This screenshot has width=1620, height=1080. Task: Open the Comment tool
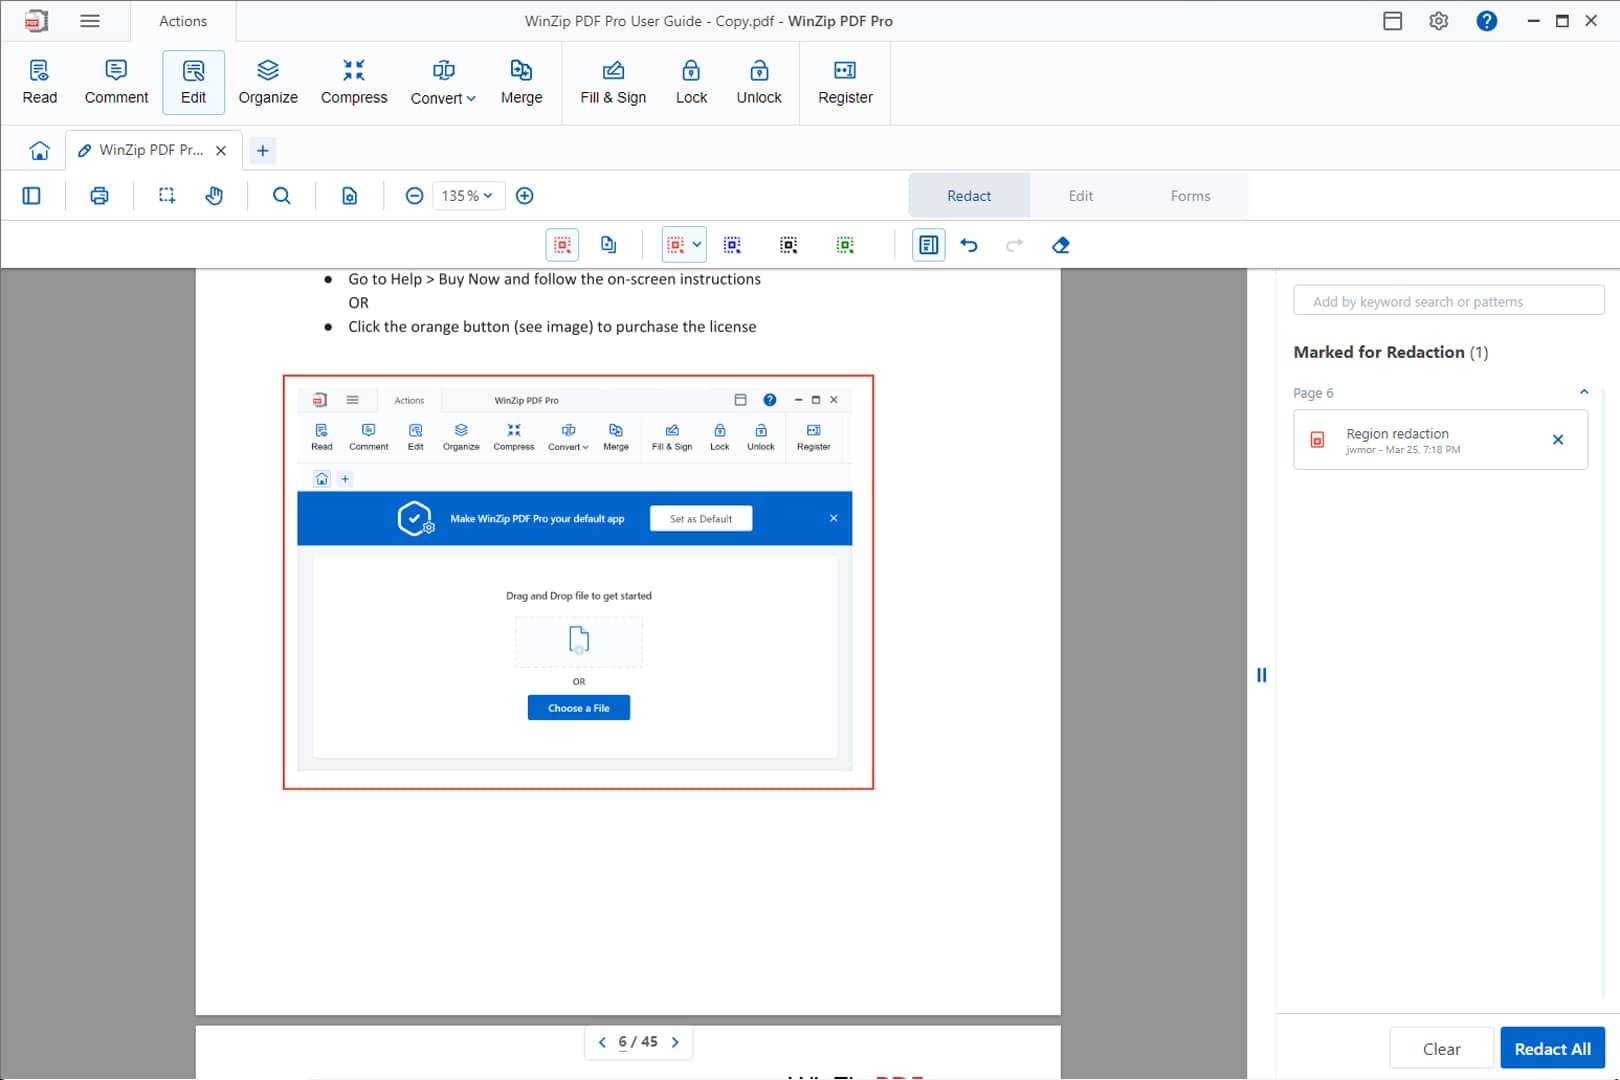[x=116, y=82]
